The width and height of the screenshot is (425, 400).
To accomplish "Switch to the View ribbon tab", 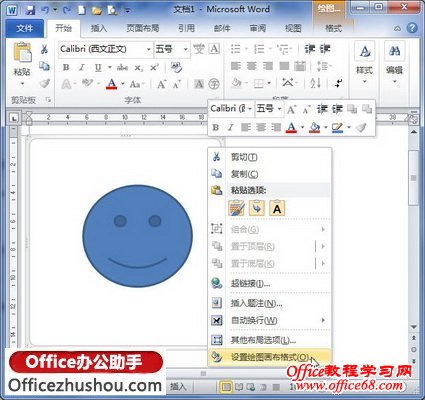I will tap(293, 29).
